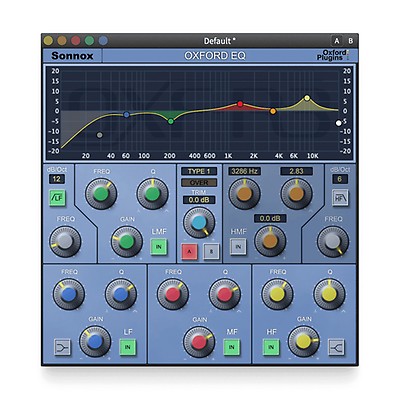Open high filter 6 dB/Oct slope field
The height and width of the screenshot is (400, 400).
coord(340,179)
